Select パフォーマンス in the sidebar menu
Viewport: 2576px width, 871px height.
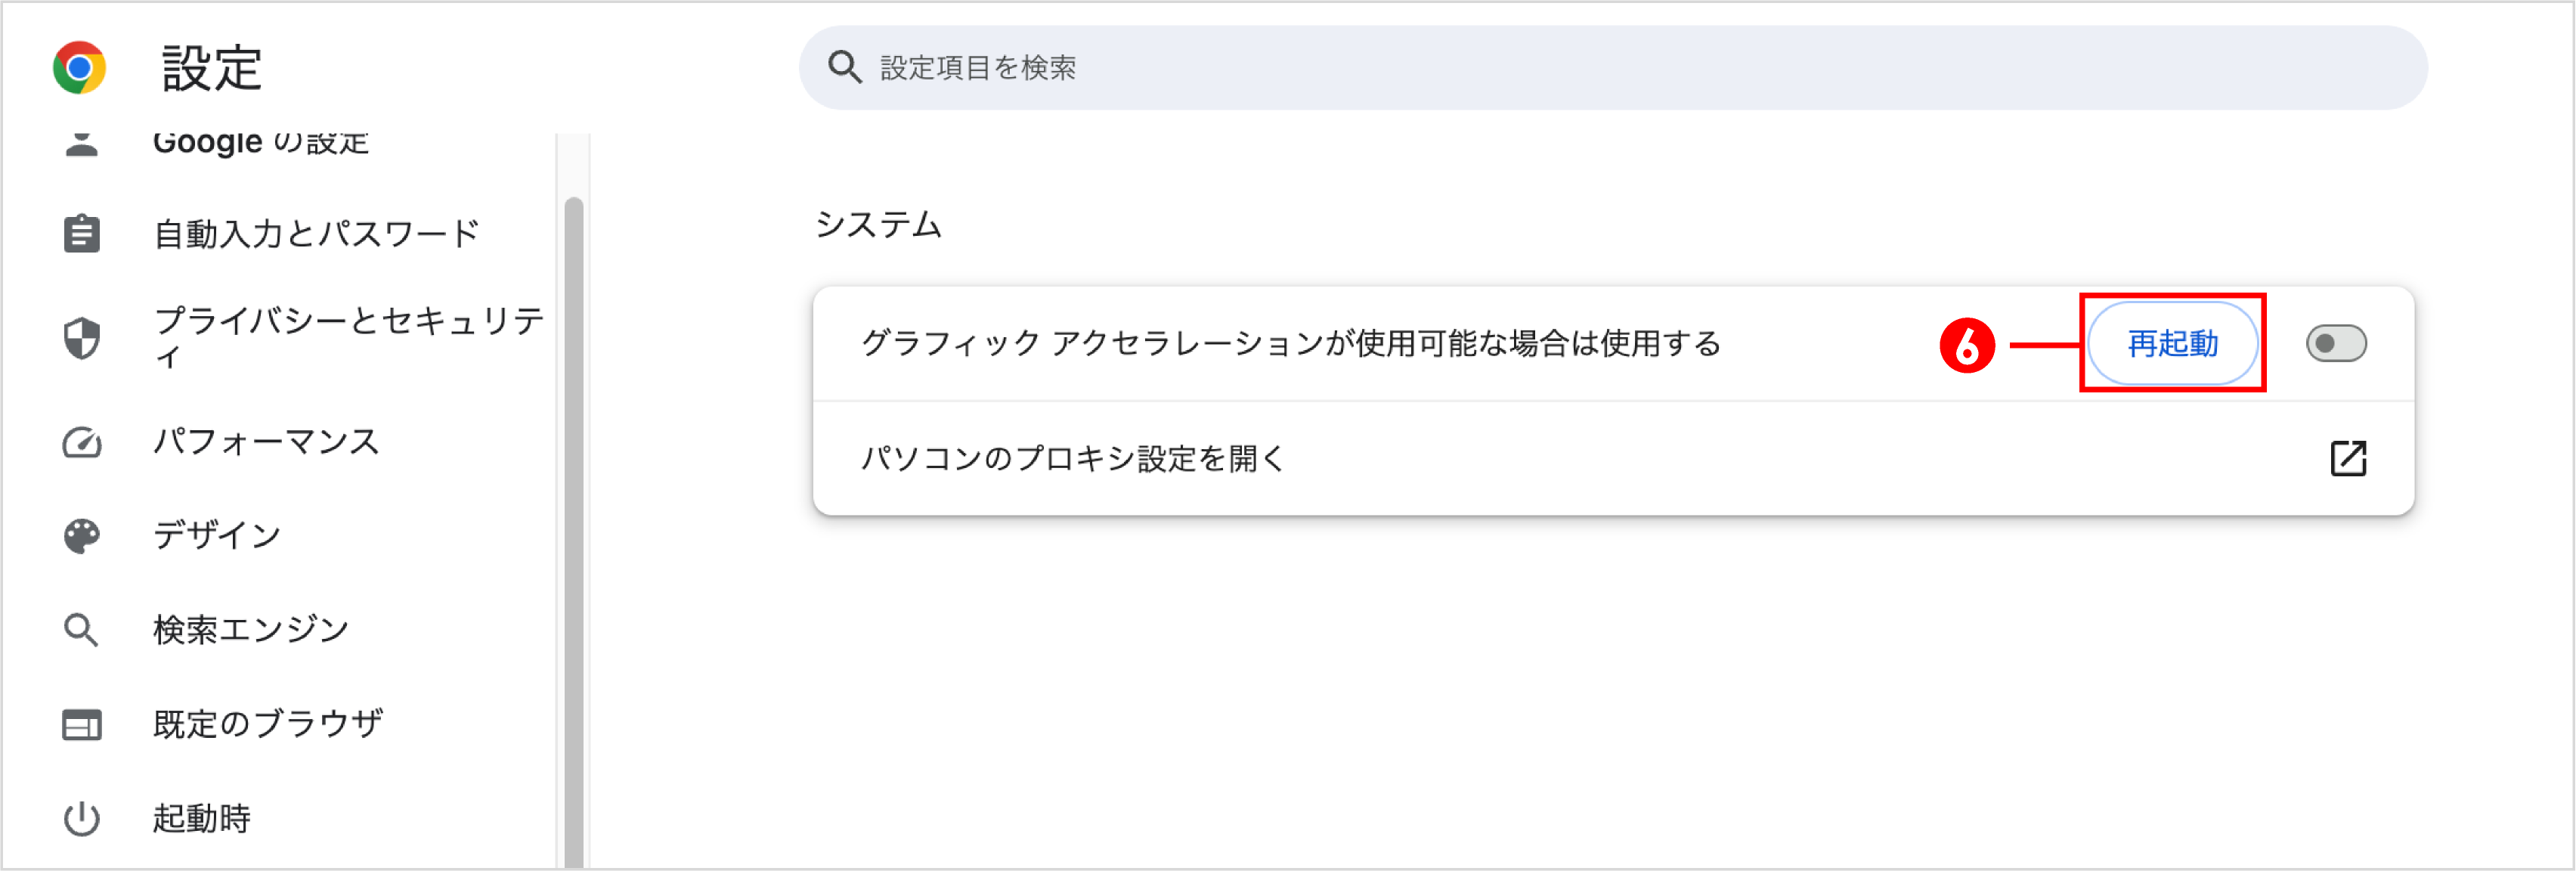[x=266, y=441]
